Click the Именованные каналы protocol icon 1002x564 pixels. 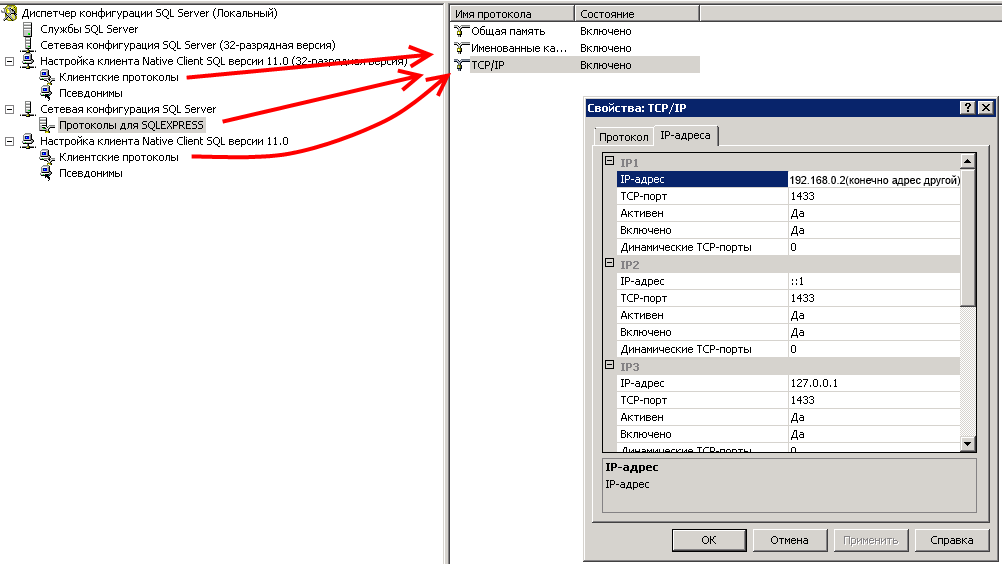click(x=461, y=48)
